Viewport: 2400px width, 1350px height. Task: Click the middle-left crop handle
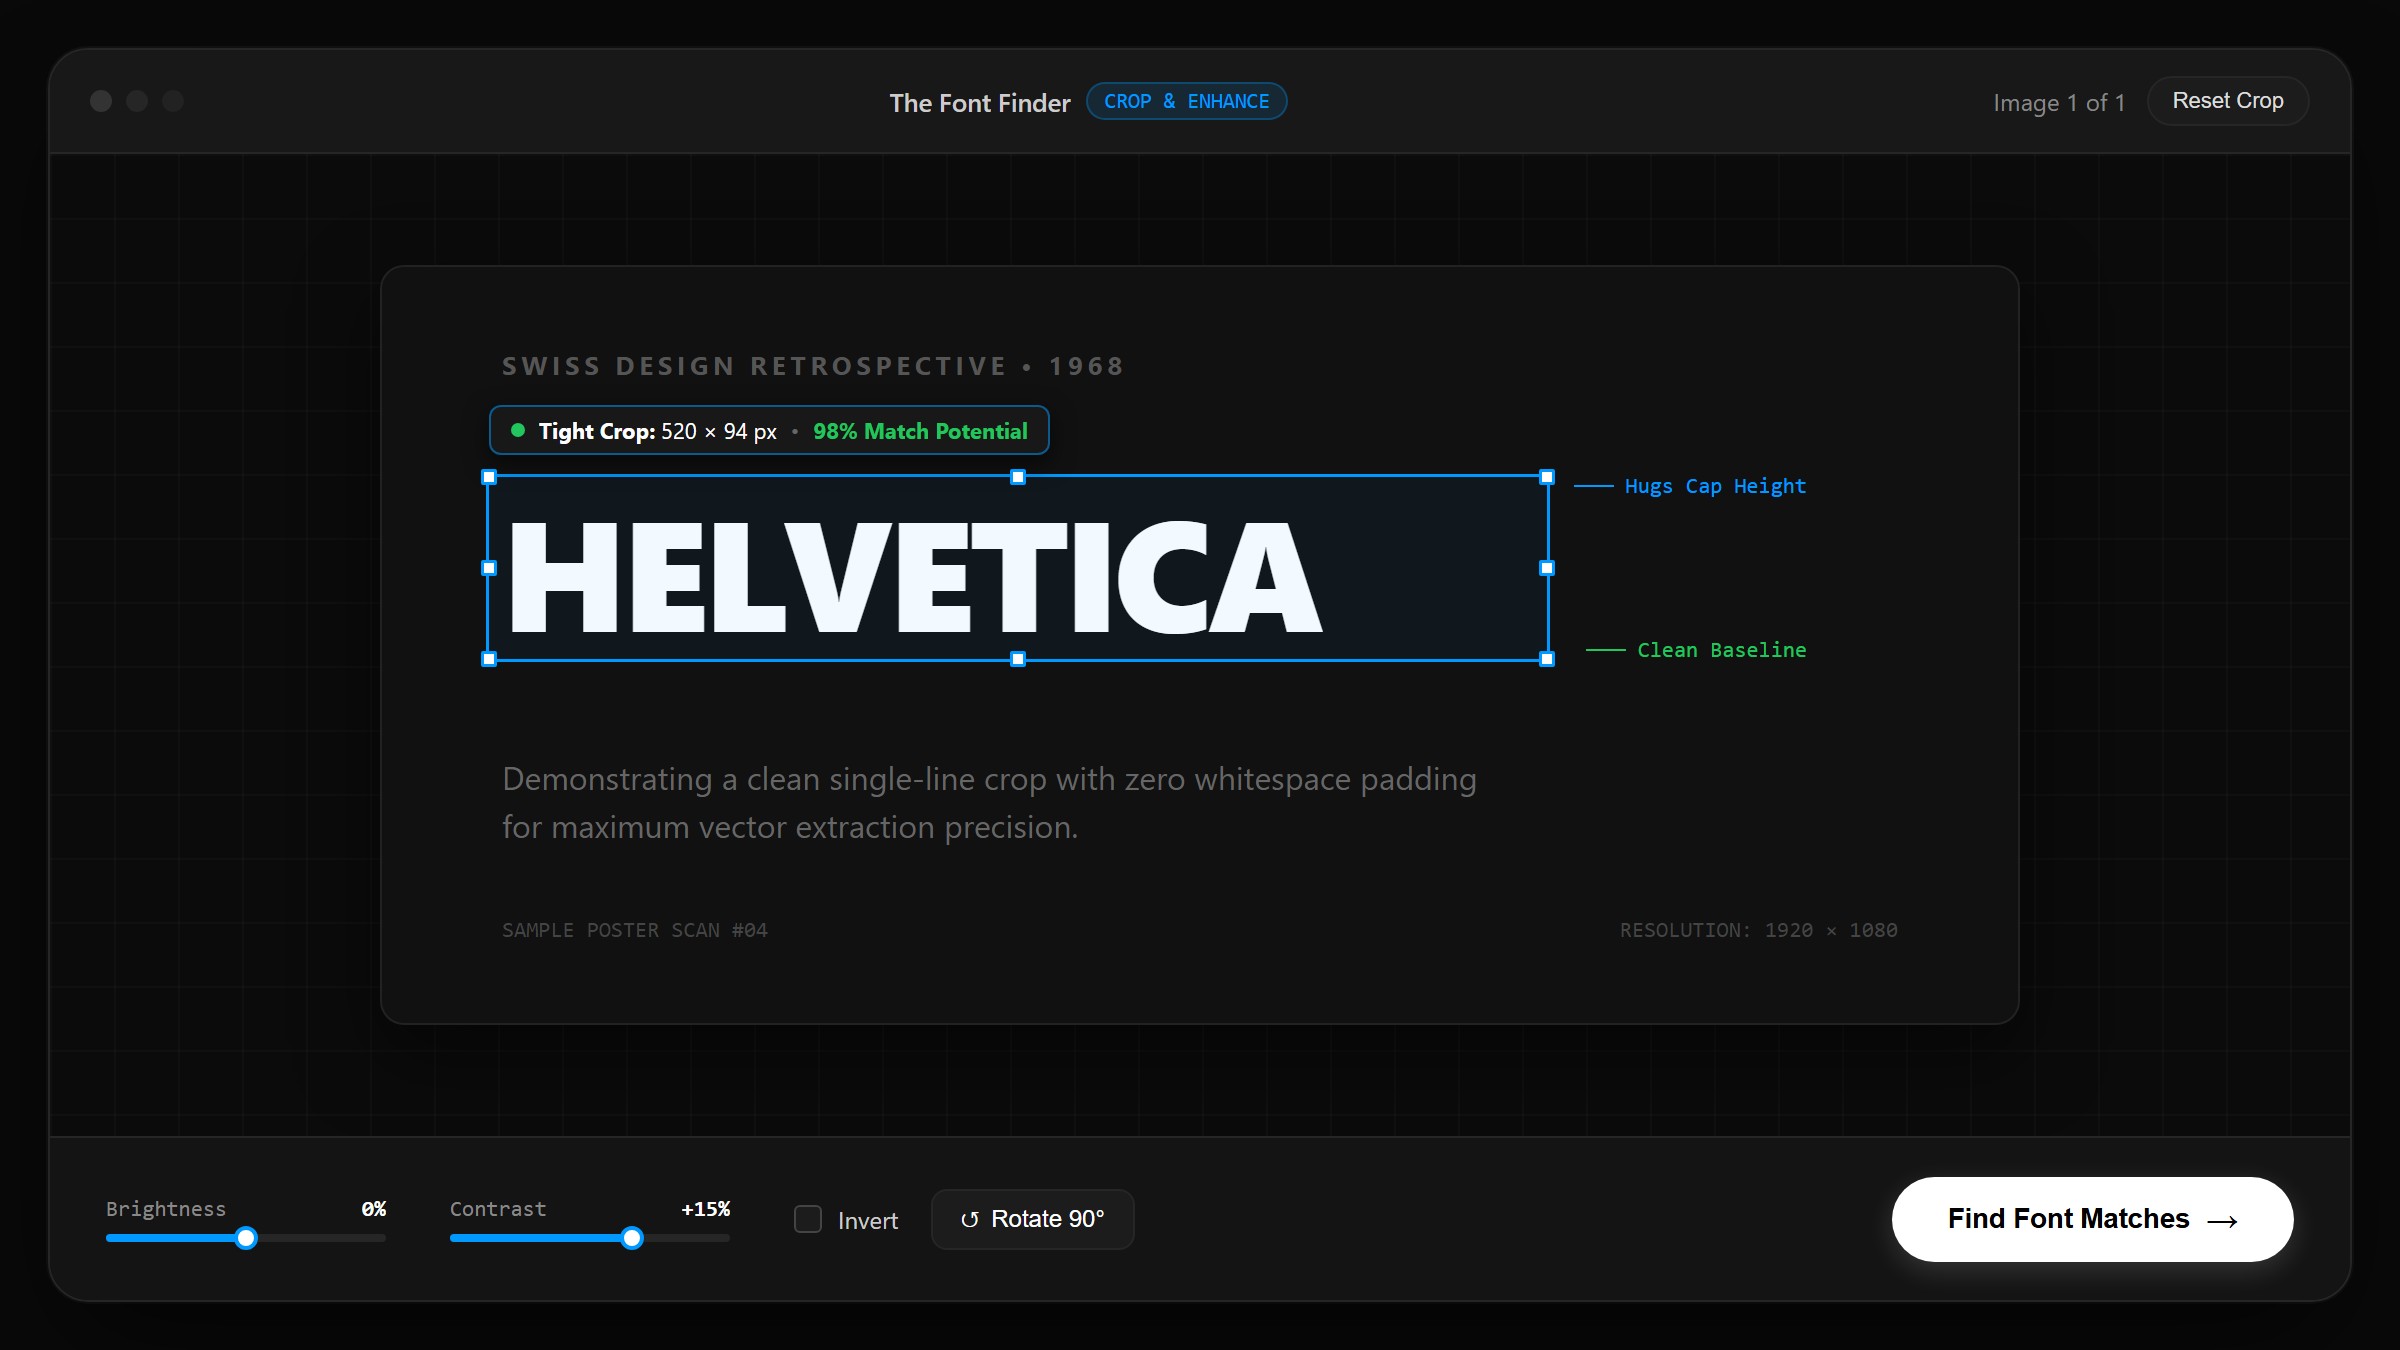(489, 568)
